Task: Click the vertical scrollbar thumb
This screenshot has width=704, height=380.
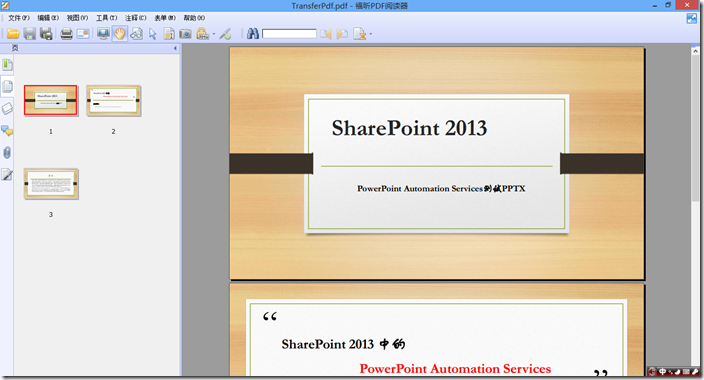Action: click(695, 128)
